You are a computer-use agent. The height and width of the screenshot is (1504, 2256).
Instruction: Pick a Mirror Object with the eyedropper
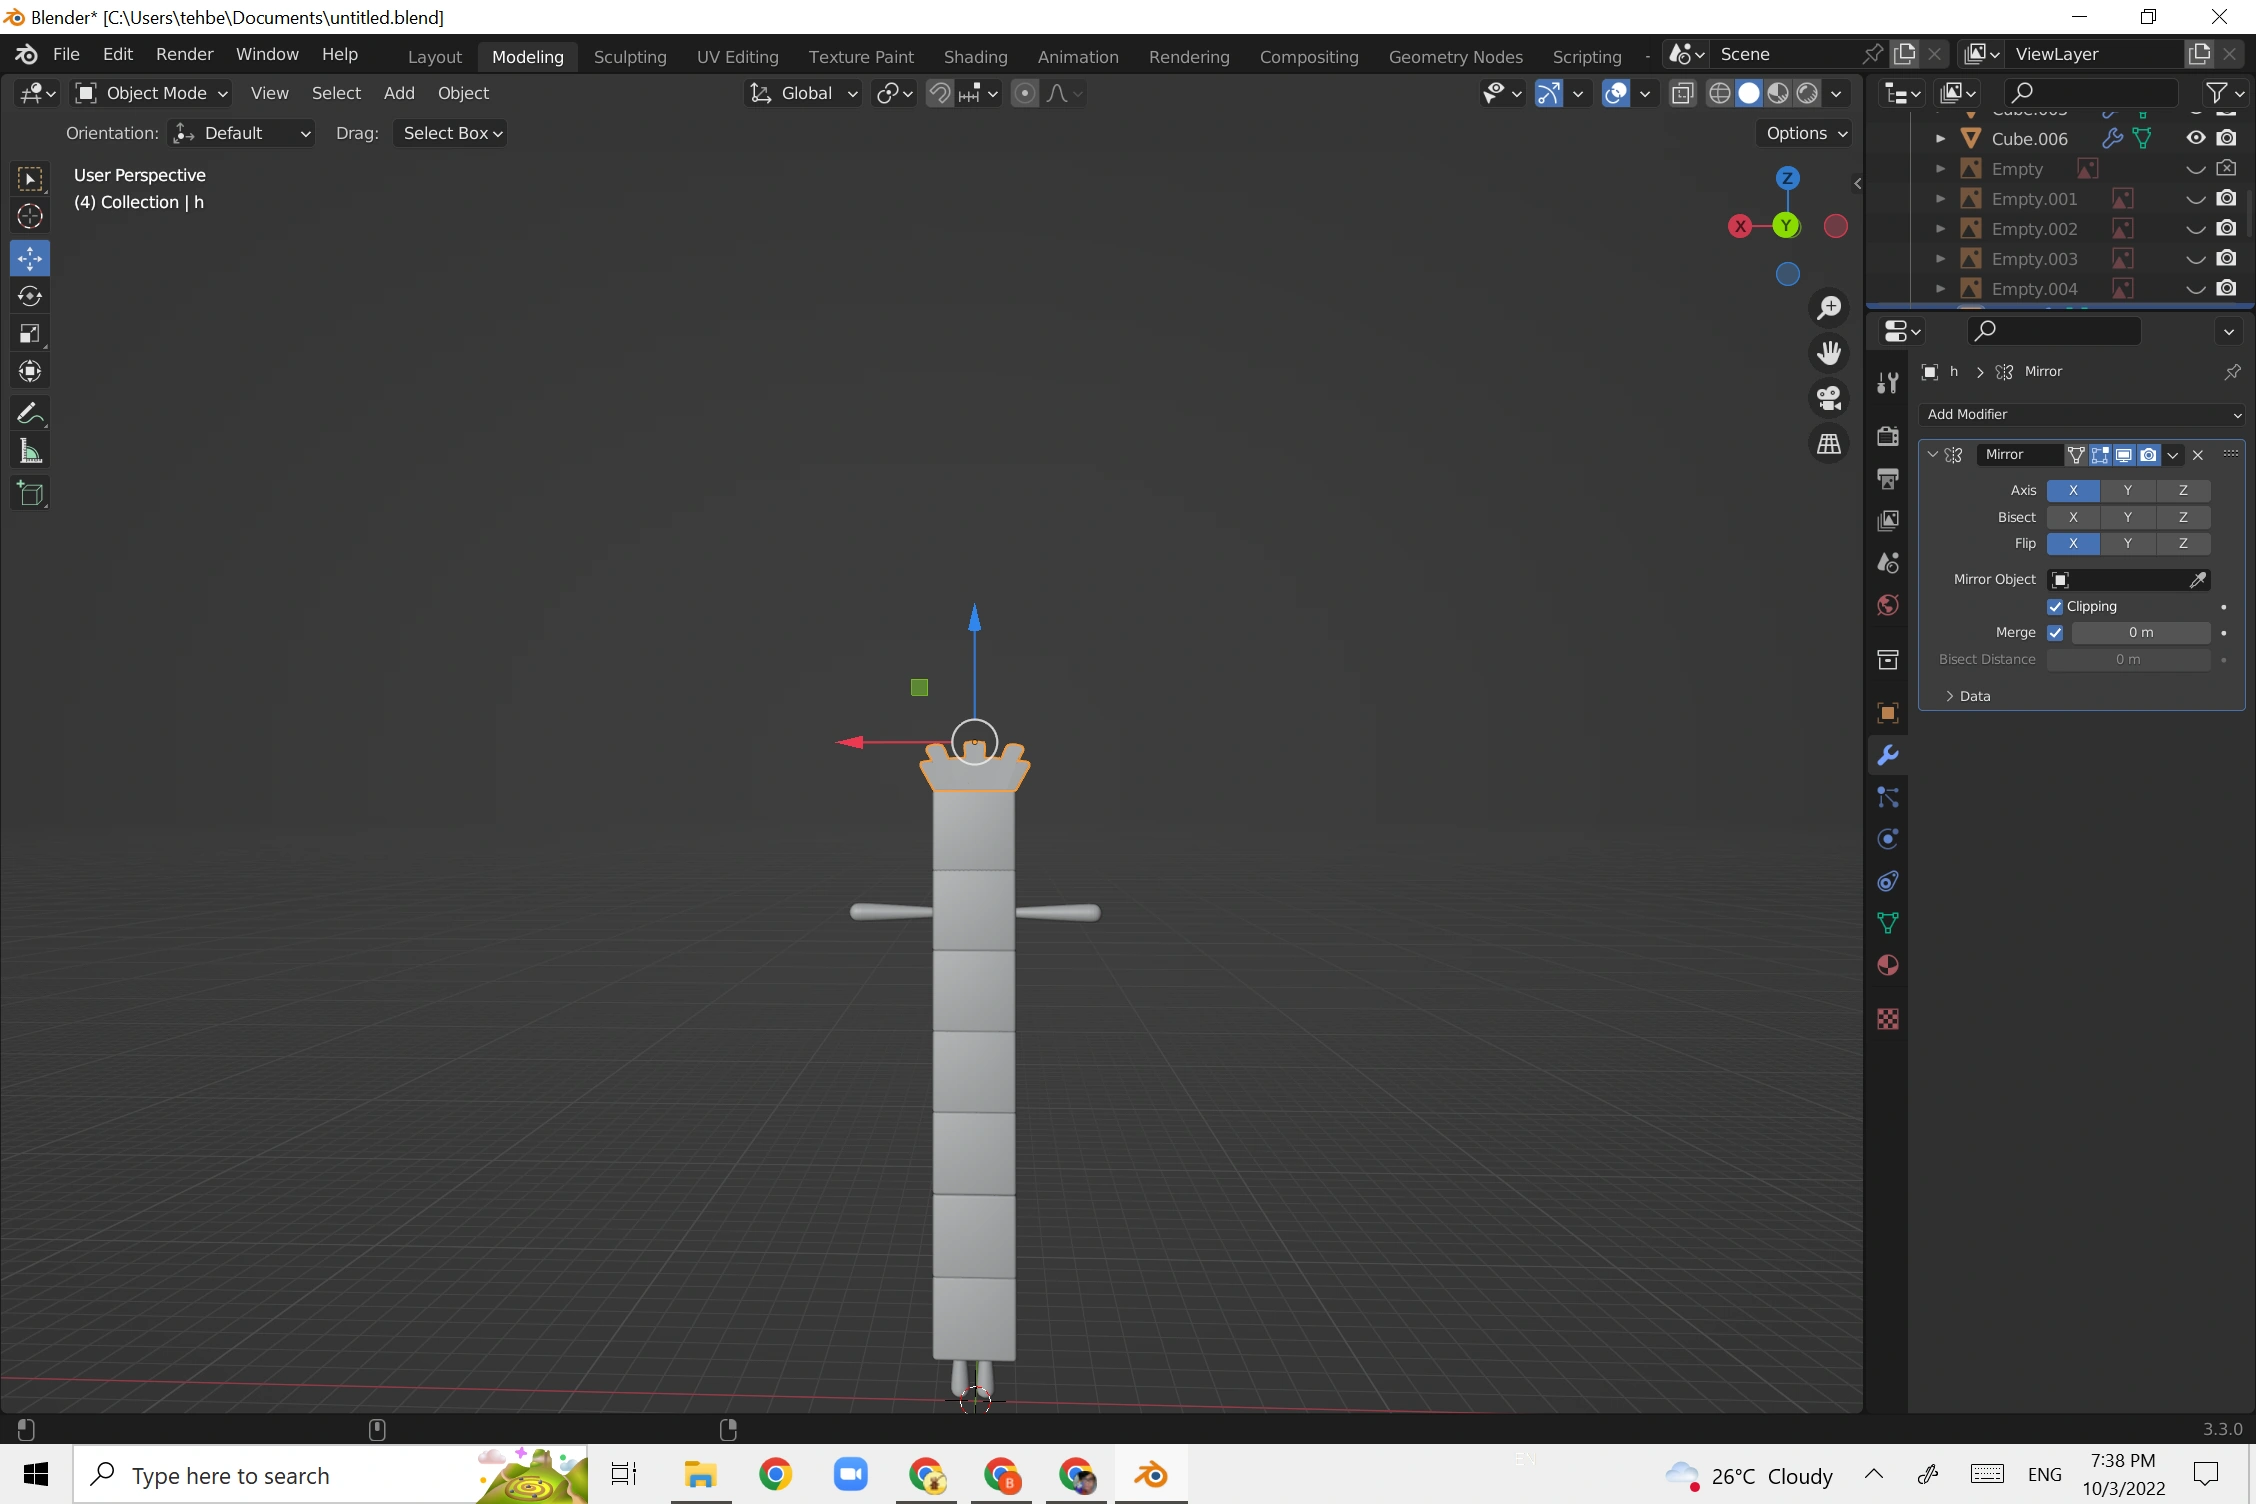click(x=2200, y=580)
